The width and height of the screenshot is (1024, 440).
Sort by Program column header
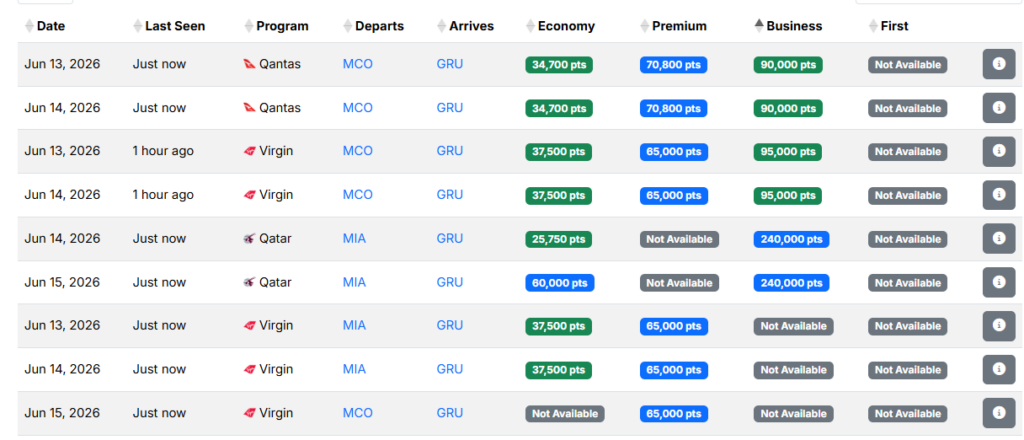click(x=281, y=26)
